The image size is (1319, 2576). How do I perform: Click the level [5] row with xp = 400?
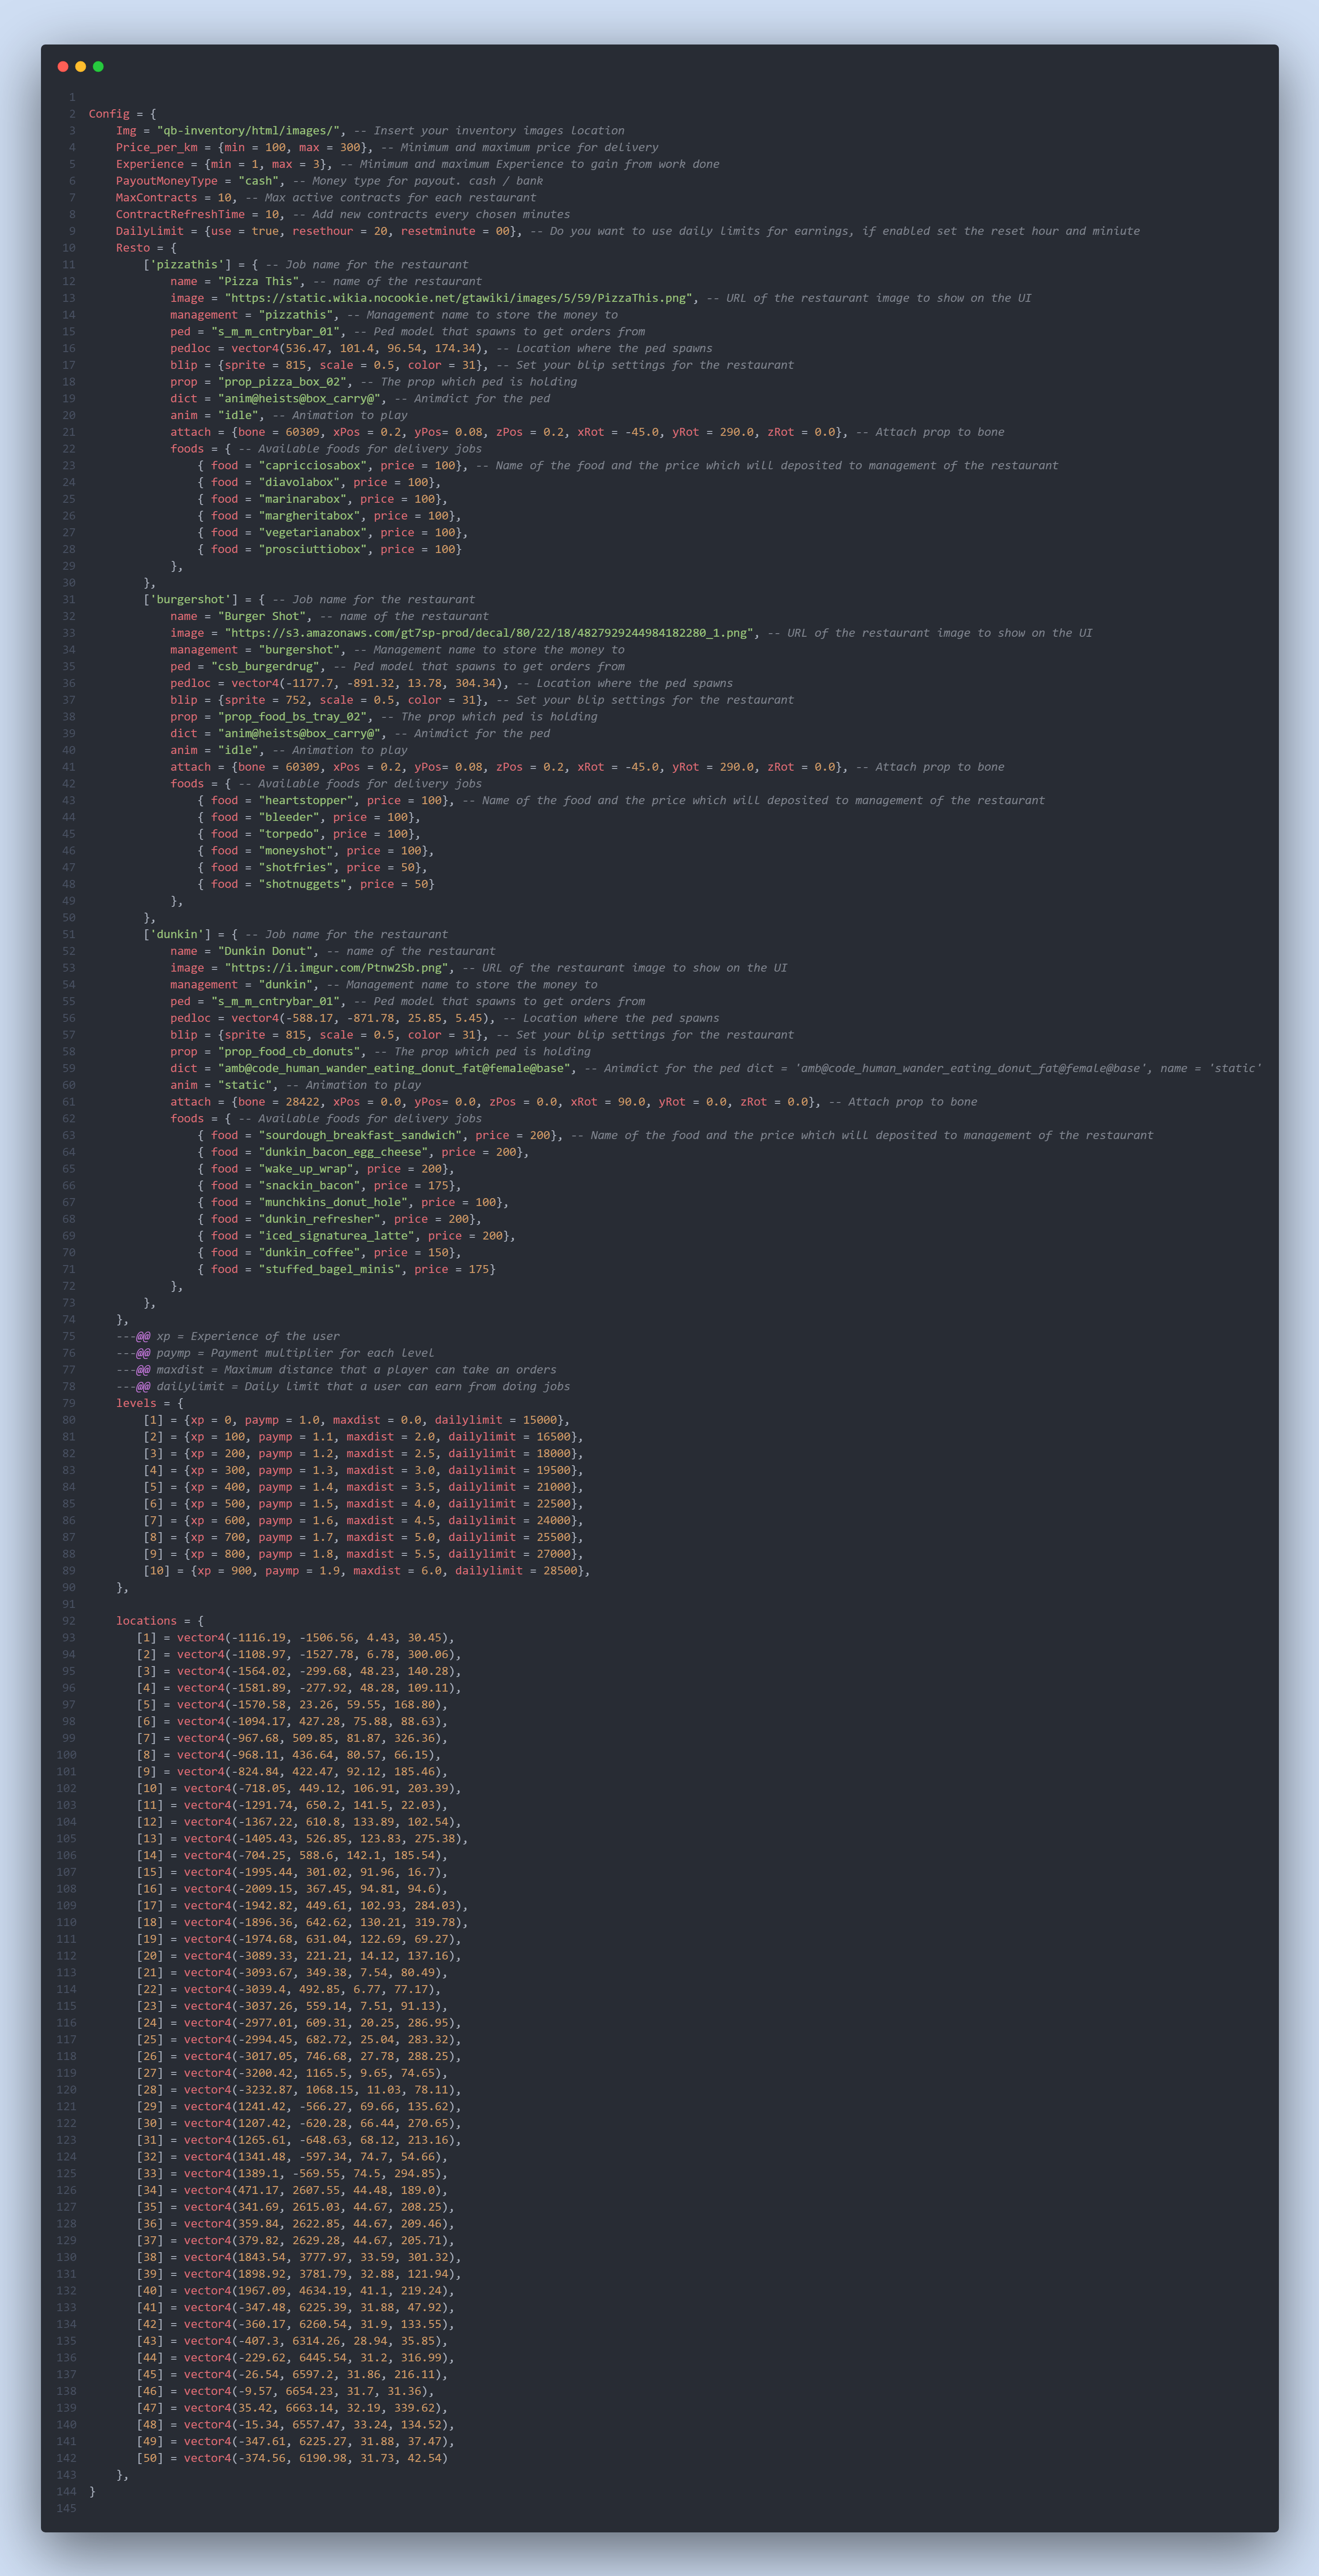pyautogui.click(x=363, y=1487)
